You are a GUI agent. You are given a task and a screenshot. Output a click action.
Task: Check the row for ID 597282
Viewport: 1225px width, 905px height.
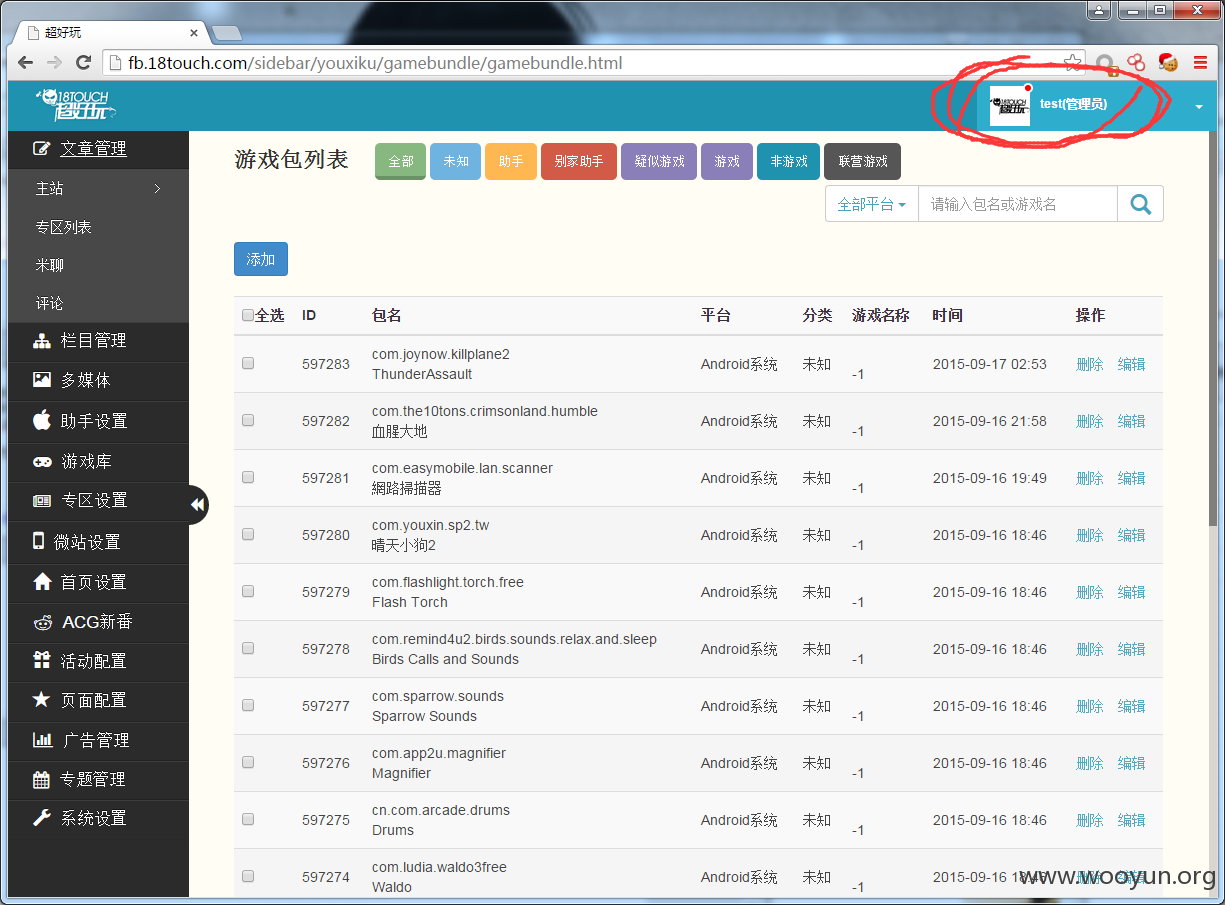click(248, 420)
